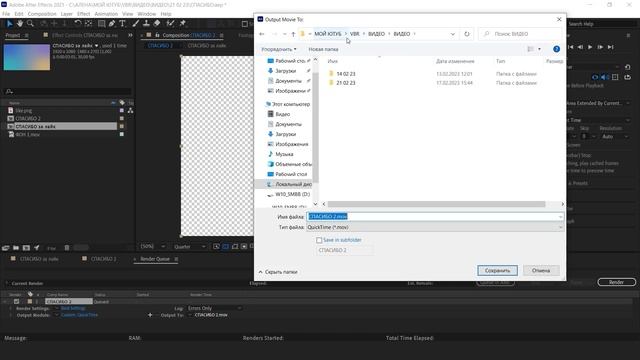Toggle overlays and layer controls in preview
The width and height of the screenshot is (640, 360).
615,77
